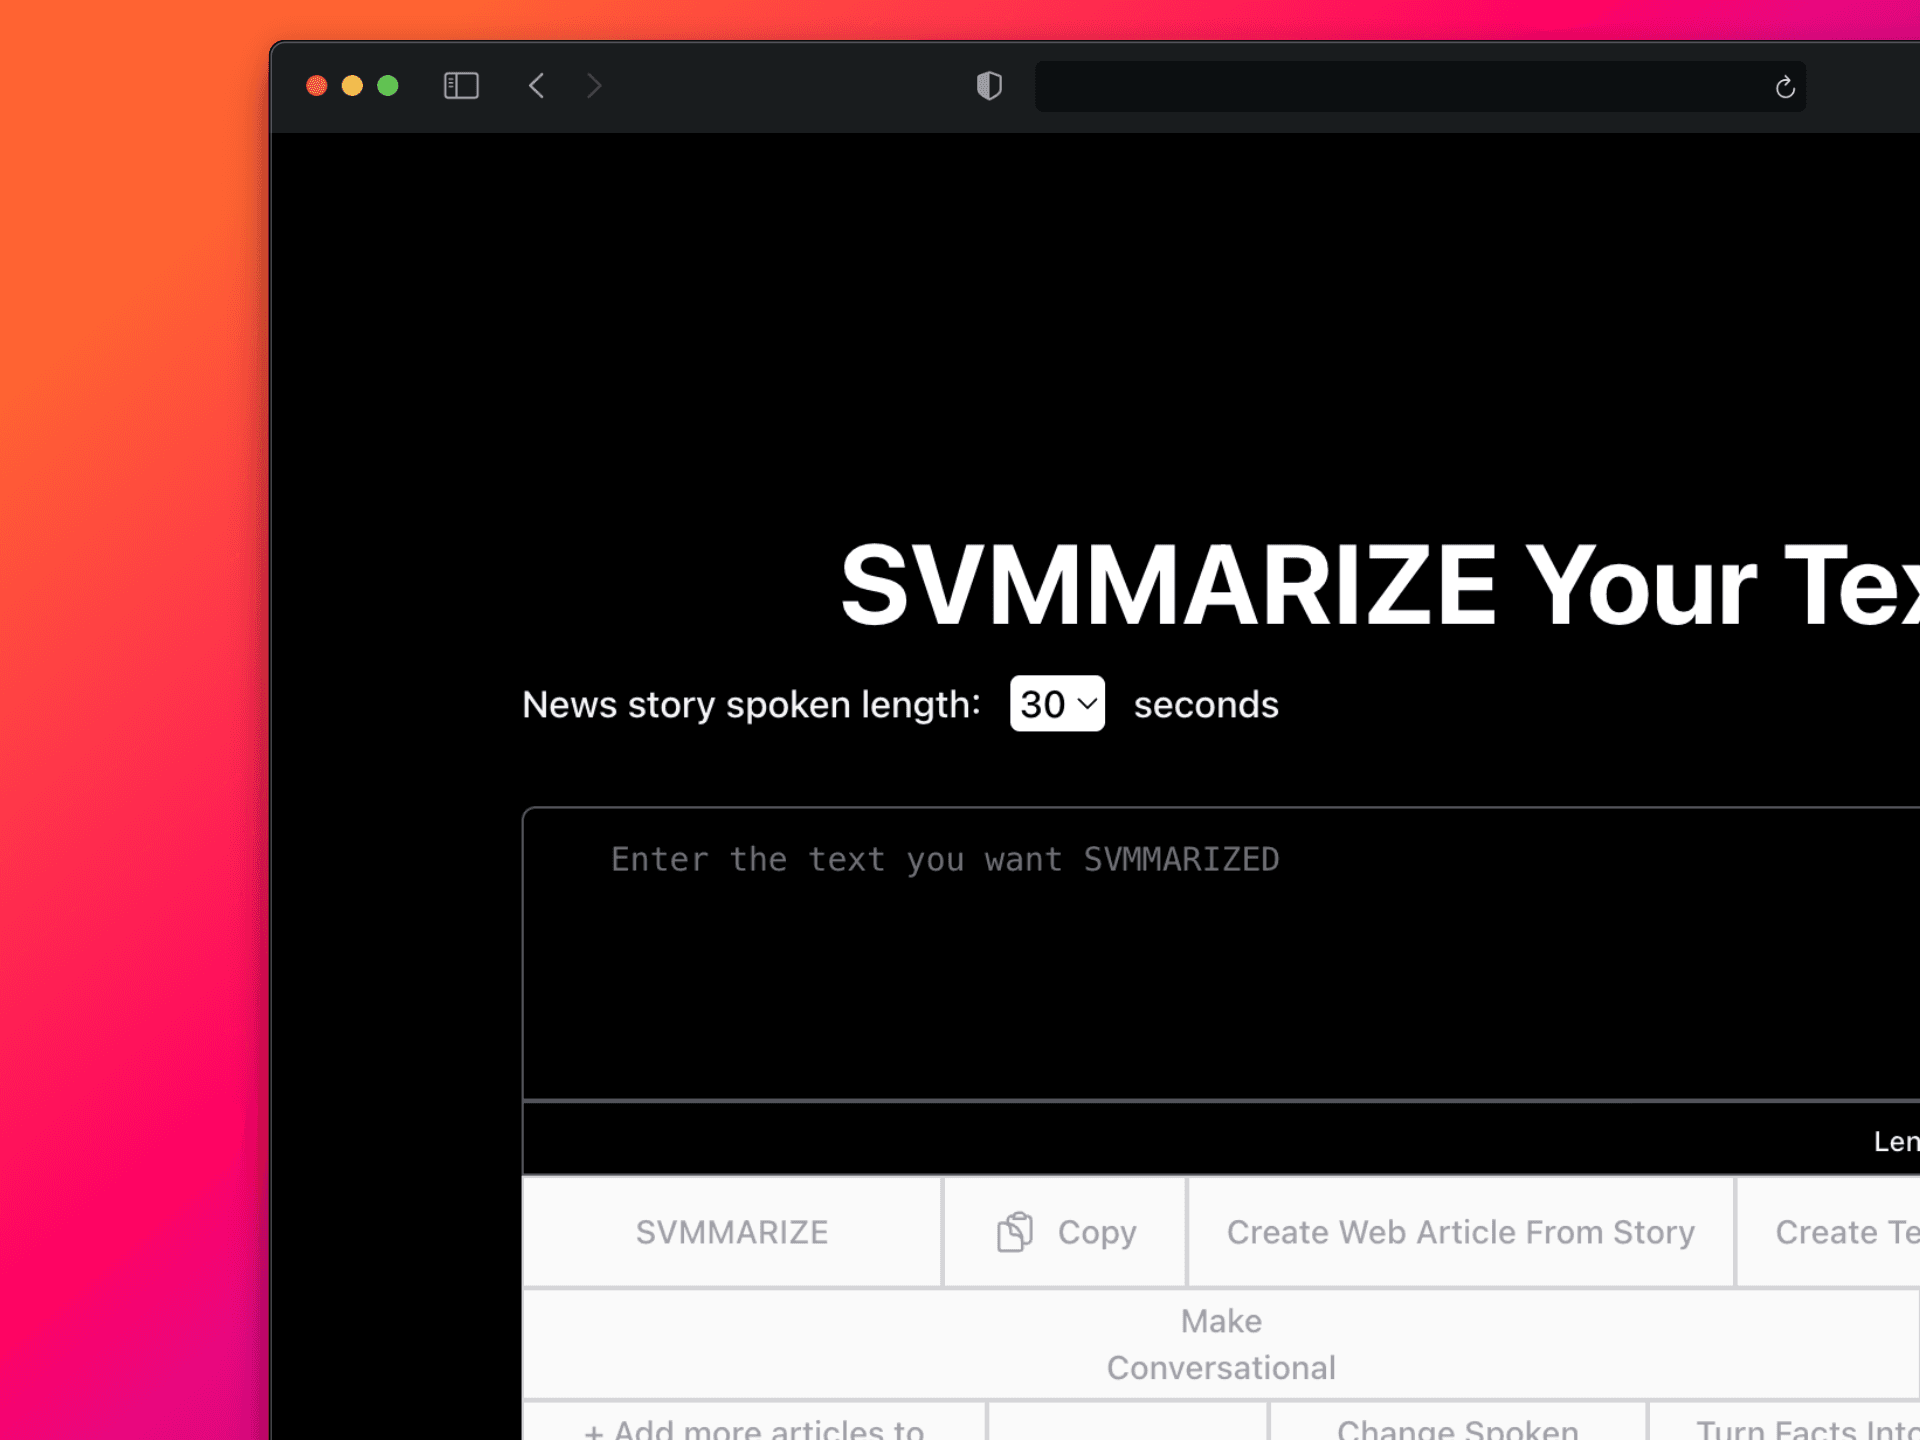The height and width of the screenshot is (1440, 1920).
Task: Go forward with the right arrow
Action: [x=594, y=86]
